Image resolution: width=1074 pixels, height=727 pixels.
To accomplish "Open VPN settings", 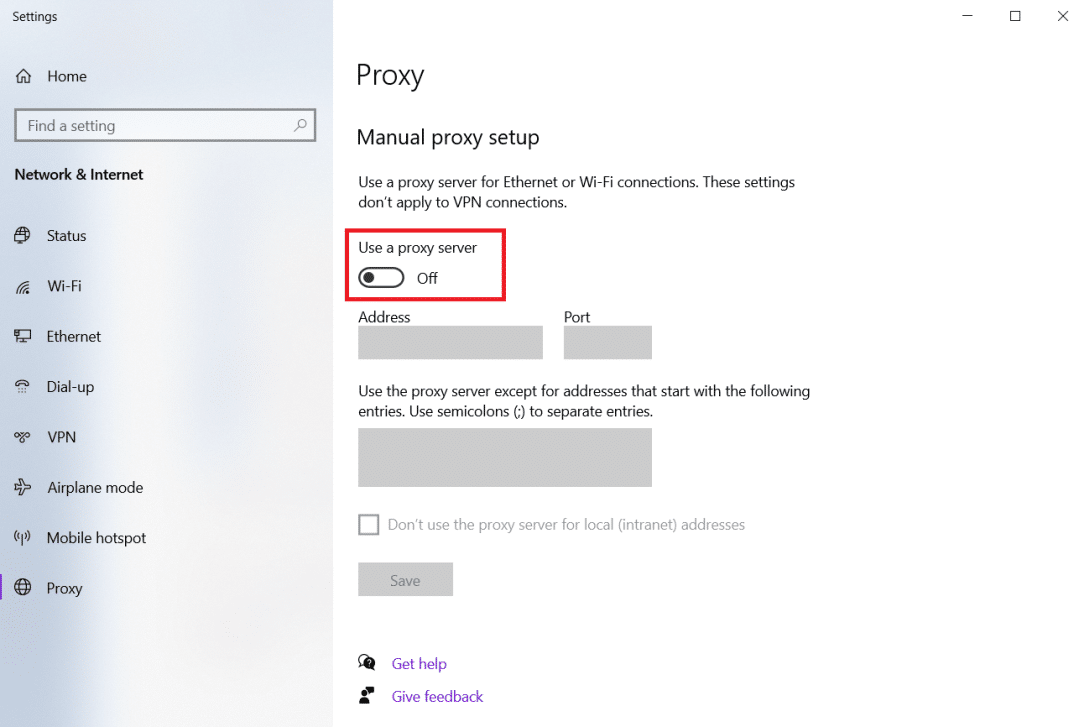I will (x=62, y=437).
